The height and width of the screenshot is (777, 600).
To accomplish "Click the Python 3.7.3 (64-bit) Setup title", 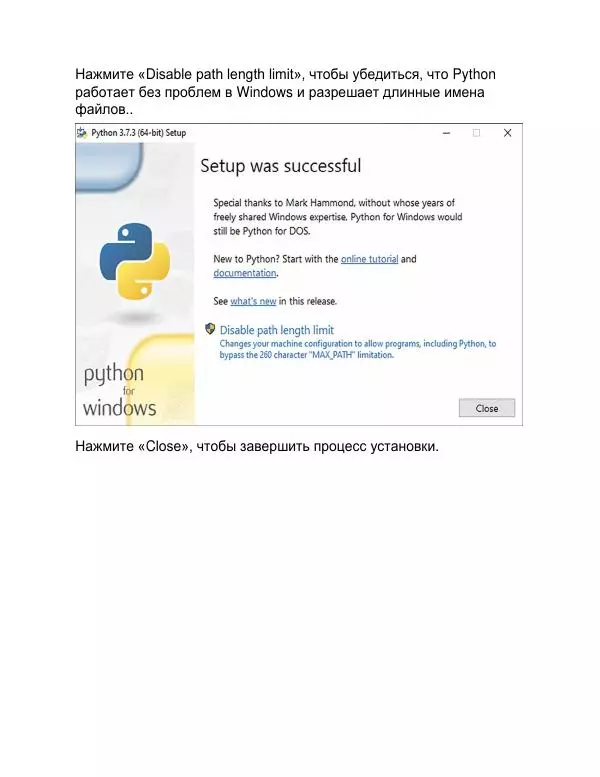I will point(138,133).
